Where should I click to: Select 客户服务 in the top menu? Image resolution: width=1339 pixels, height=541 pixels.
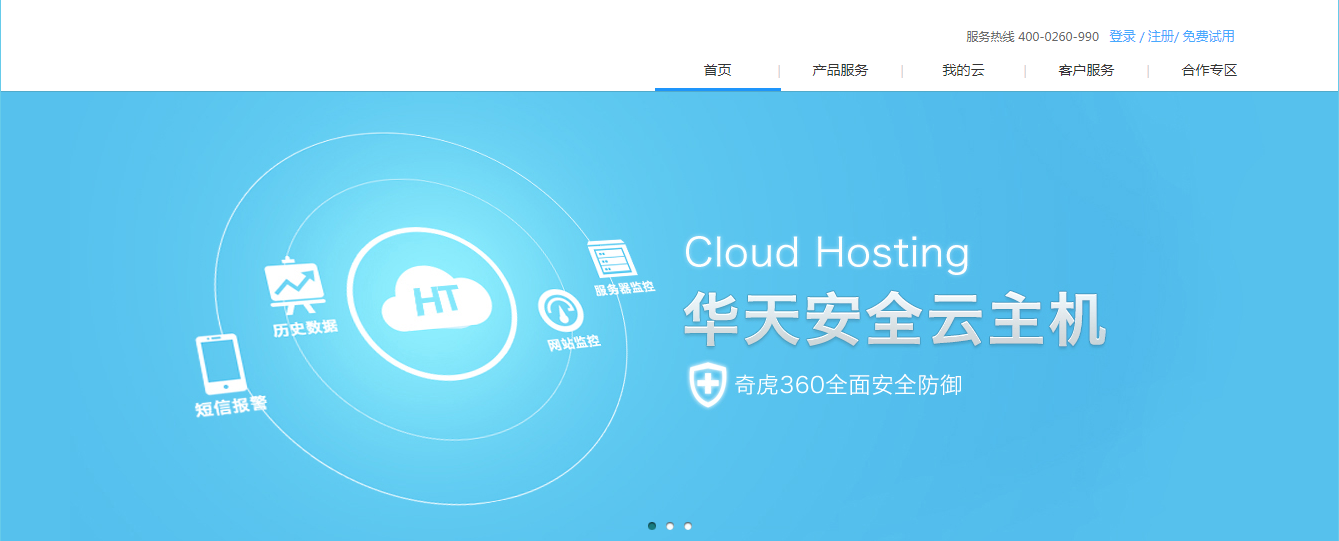(1086, 70)
